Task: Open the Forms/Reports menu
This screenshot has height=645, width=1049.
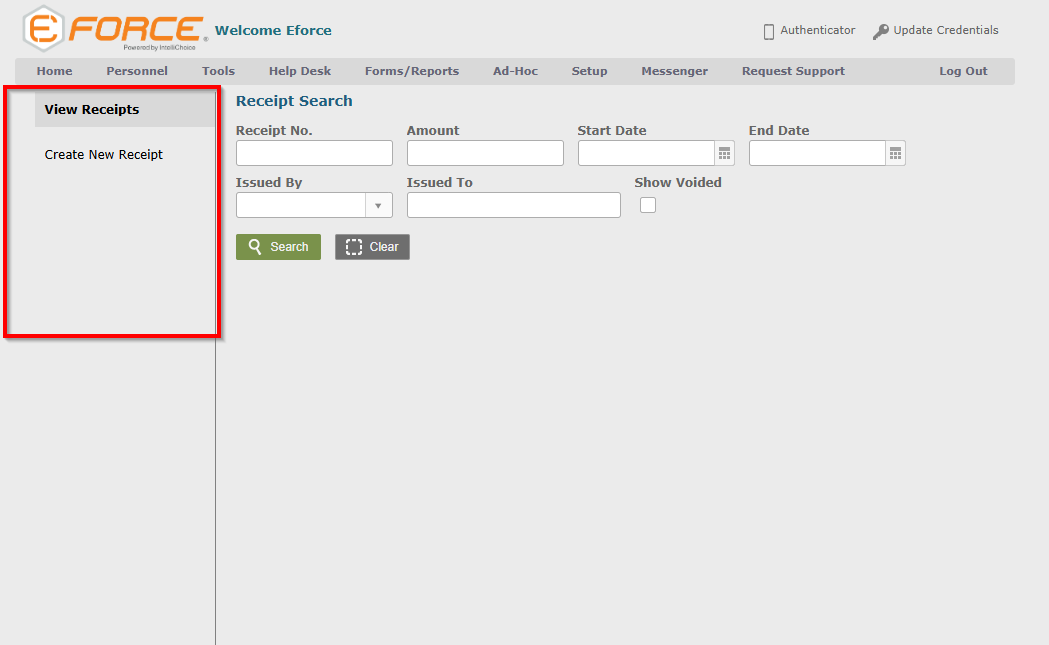Action: pyautogui.click(x=411, y=71)
